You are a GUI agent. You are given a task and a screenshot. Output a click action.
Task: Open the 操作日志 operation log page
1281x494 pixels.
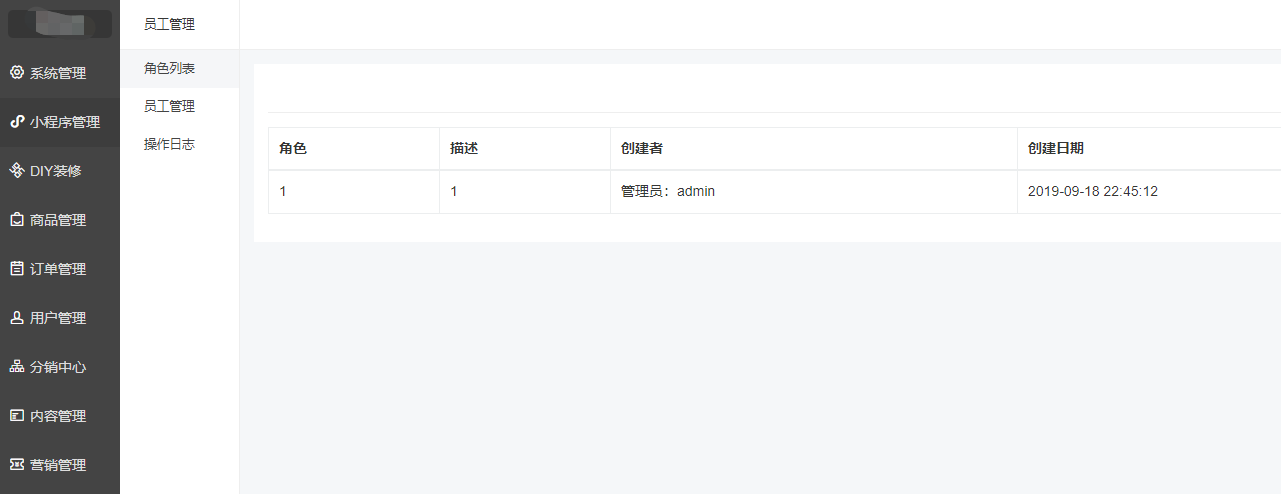(x=169, y=144)
